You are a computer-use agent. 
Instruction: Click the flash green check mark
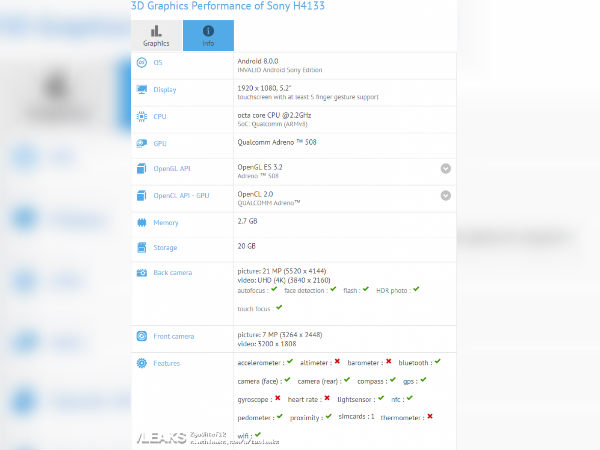[366, 289]
